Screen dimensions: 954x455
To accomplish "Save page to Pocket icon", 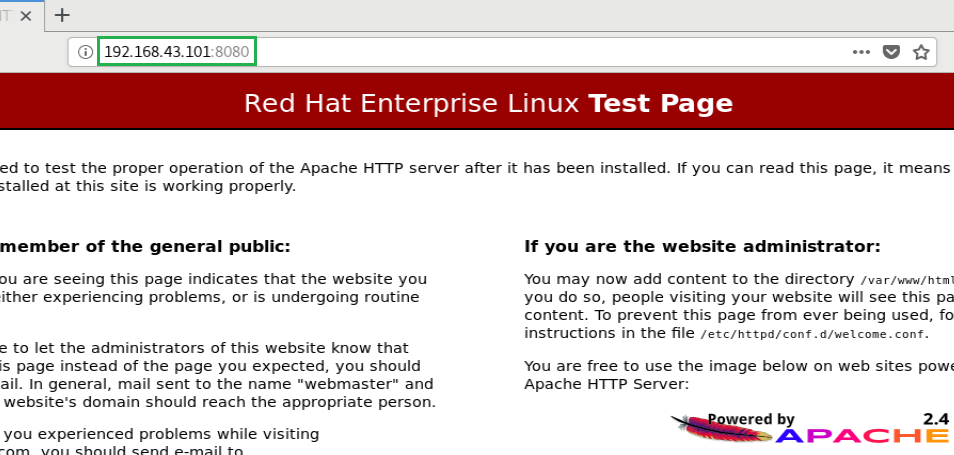I will tap(891, 52).
